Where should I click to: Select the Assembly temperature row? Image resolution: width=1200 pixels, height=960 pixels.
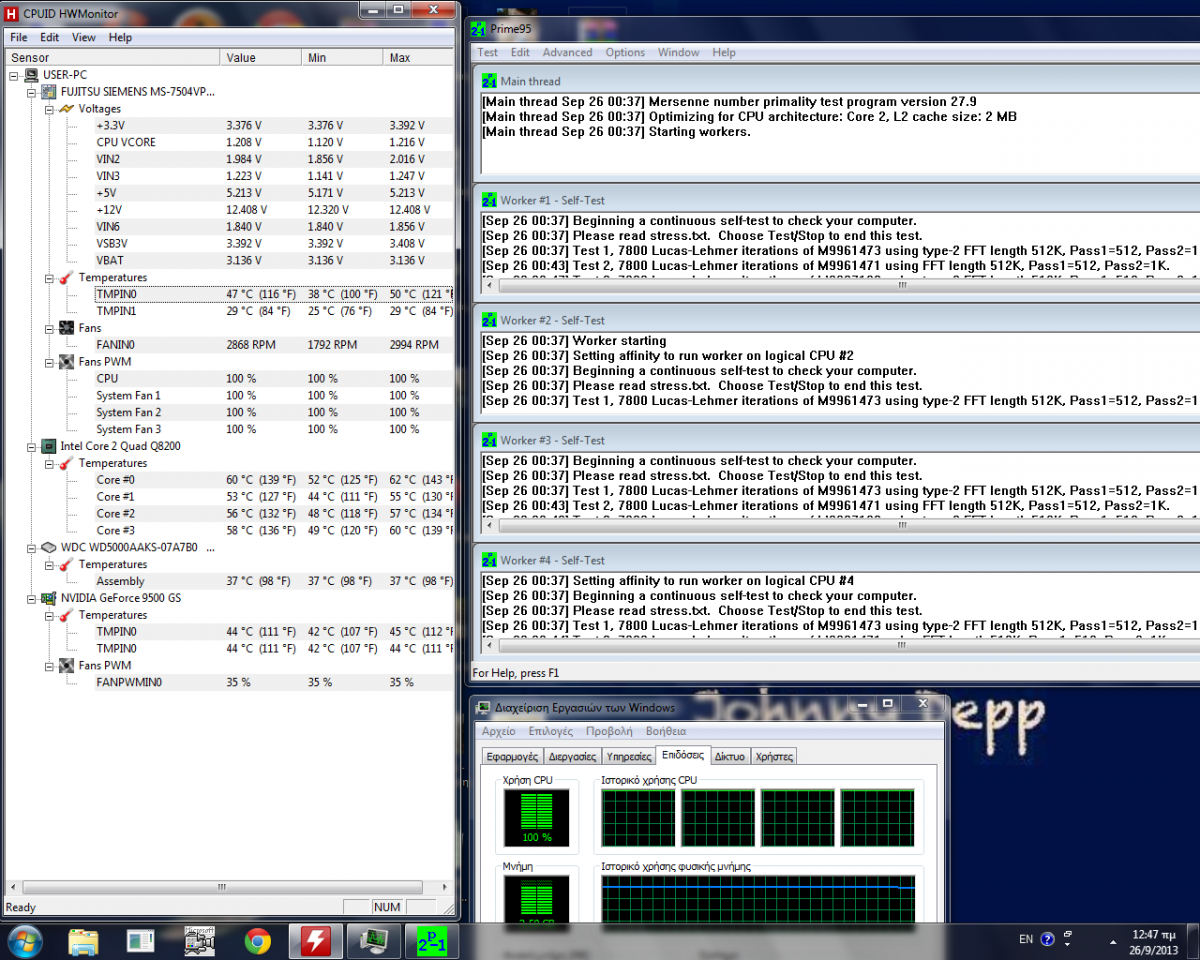click(x=273, y=581)
